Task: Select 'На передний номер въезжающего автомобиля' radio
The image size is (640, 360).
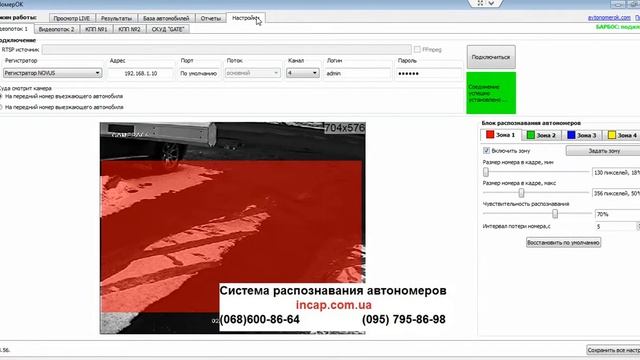Action: click(x=1, y=96)
